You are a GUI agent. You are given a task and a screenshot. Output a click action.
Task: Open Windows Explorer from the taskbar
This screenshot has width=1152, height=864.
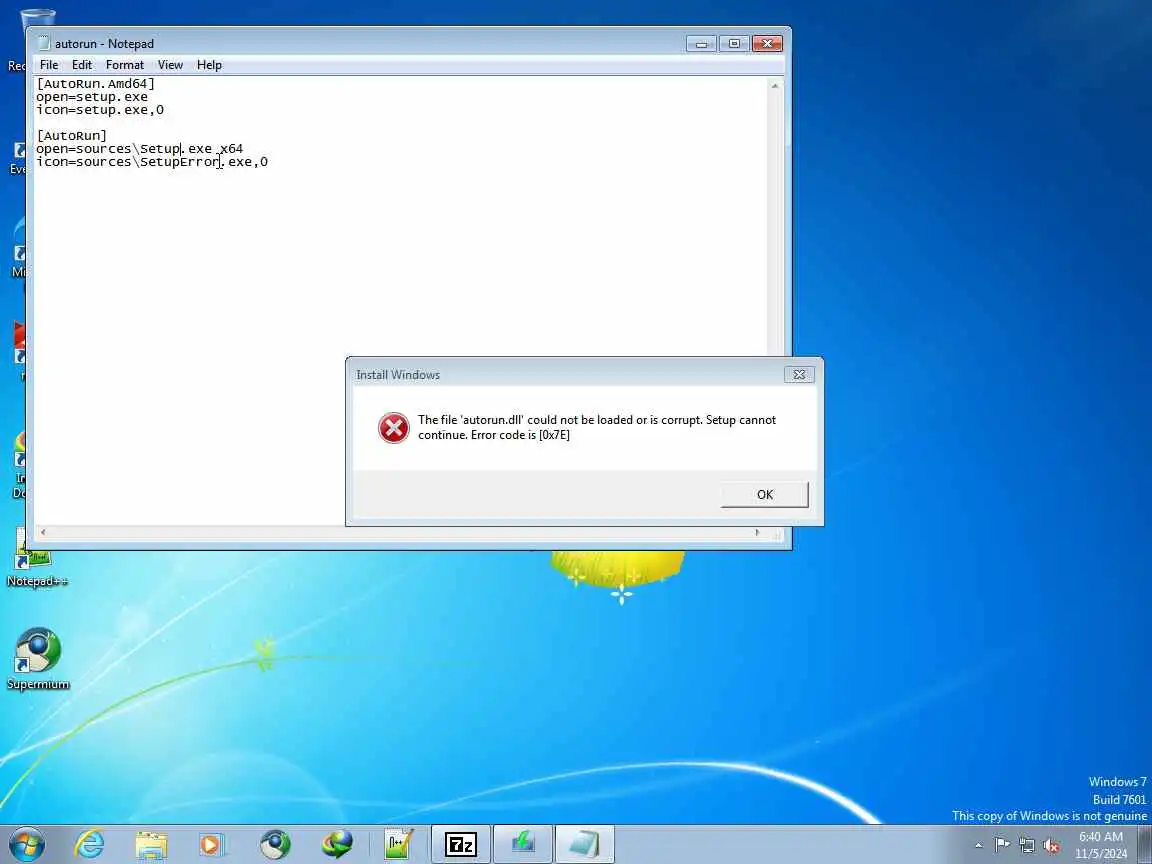(x=151, y=844)
